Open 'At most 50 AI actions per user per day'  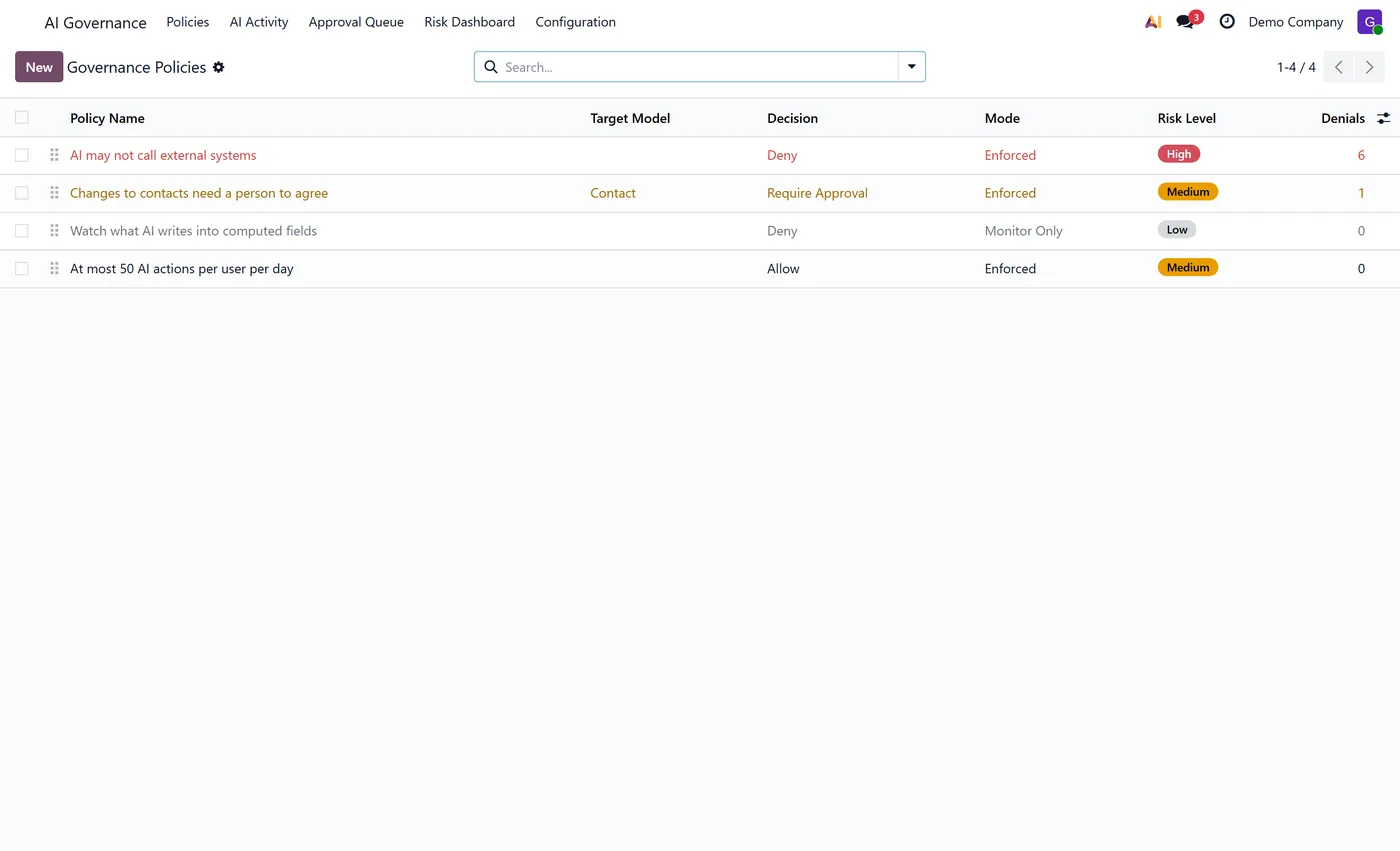pos(182,269)
